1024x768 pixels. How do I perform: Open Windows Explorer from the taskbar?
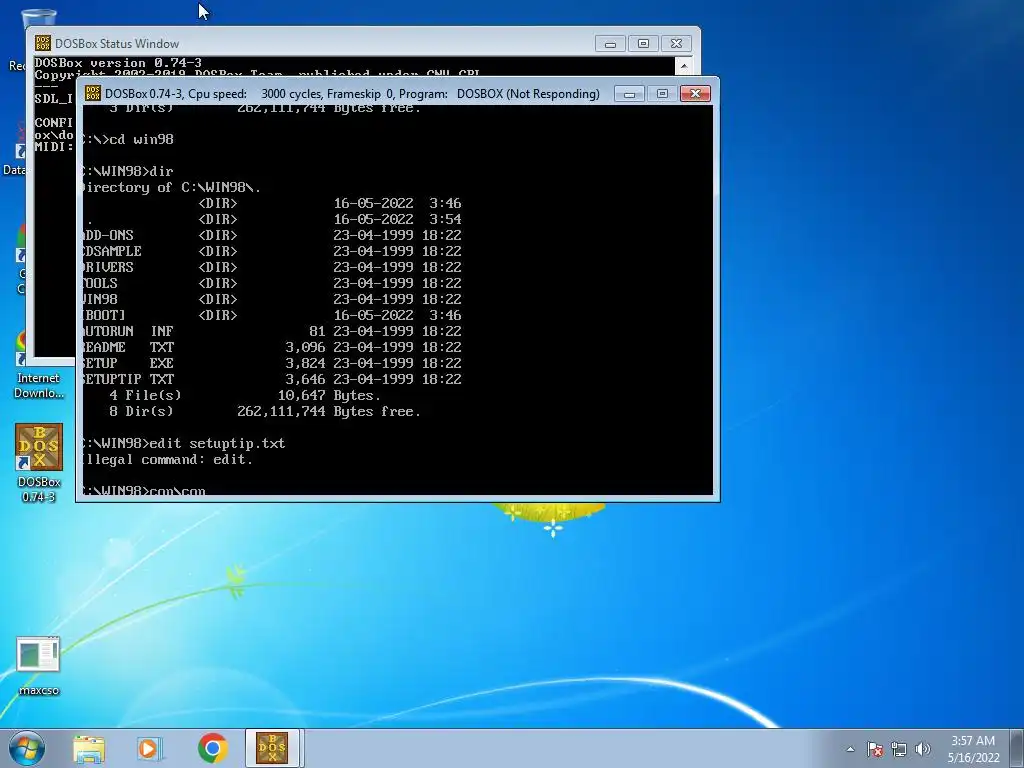(89, 749)
